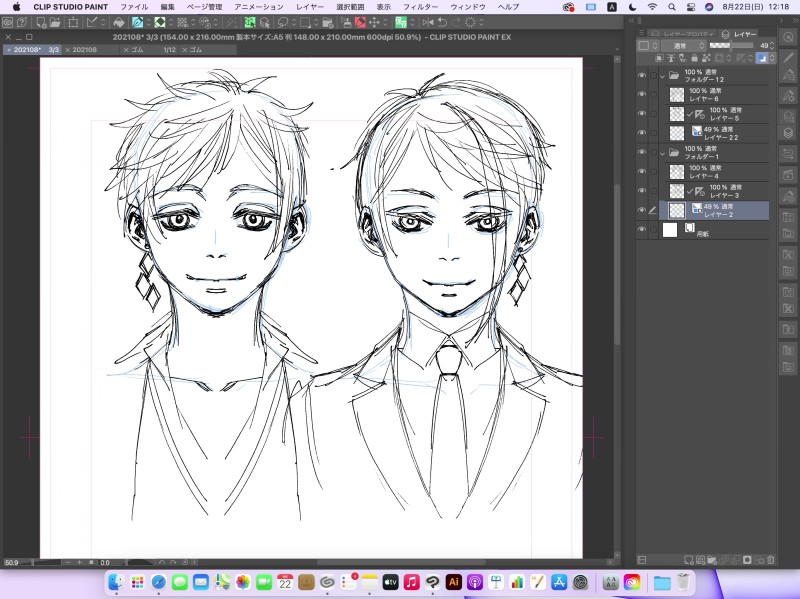Open the dropdown arrows beside the lasso selection icon
800x599 pixels.
[293, 22]
